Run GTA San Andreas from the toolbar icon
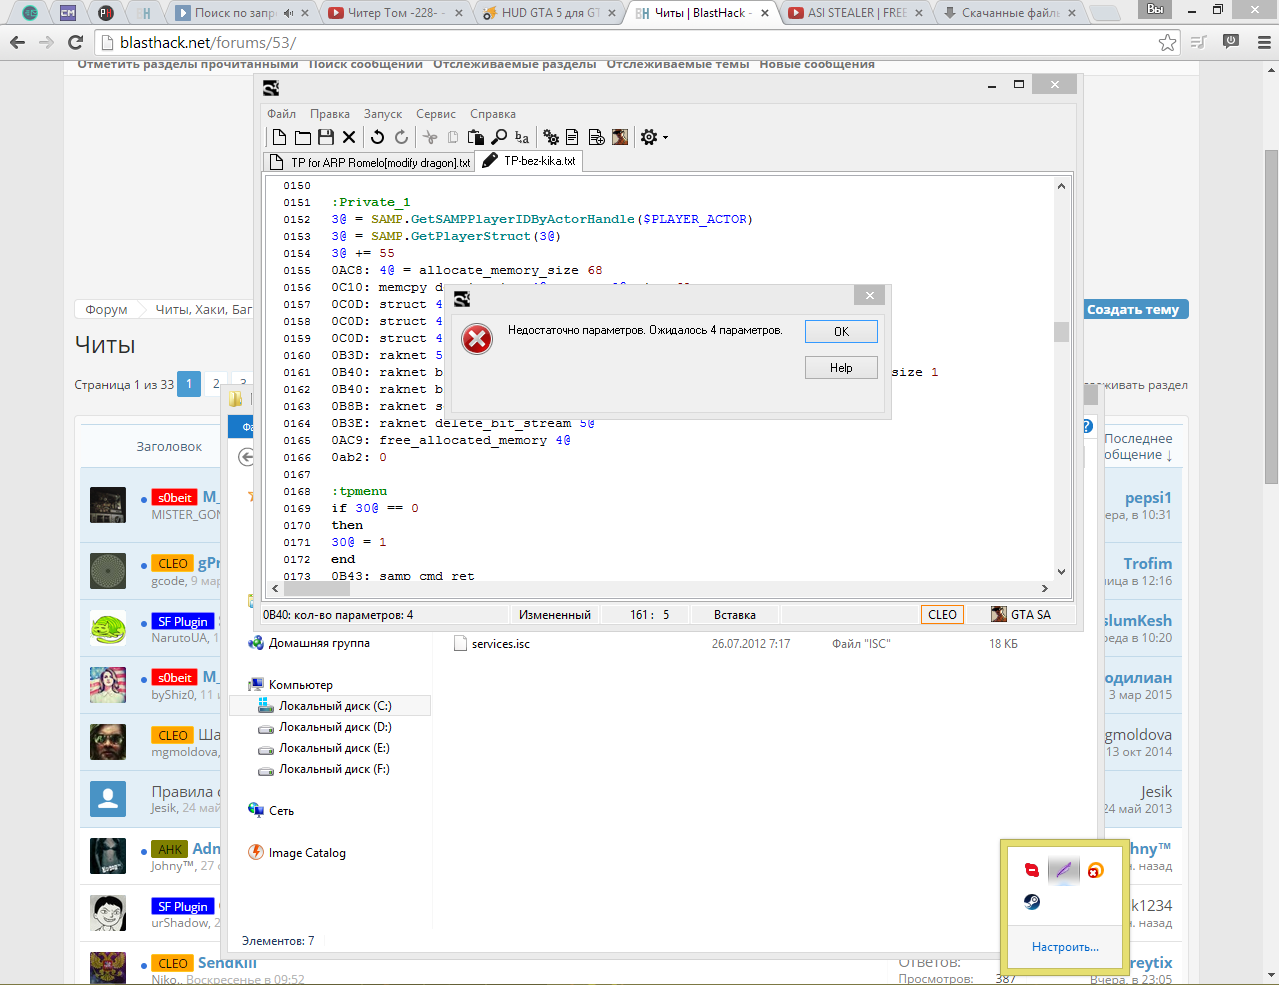Image resolution: width=1279 pixels, height=985 pixels. tap(620, 137)
